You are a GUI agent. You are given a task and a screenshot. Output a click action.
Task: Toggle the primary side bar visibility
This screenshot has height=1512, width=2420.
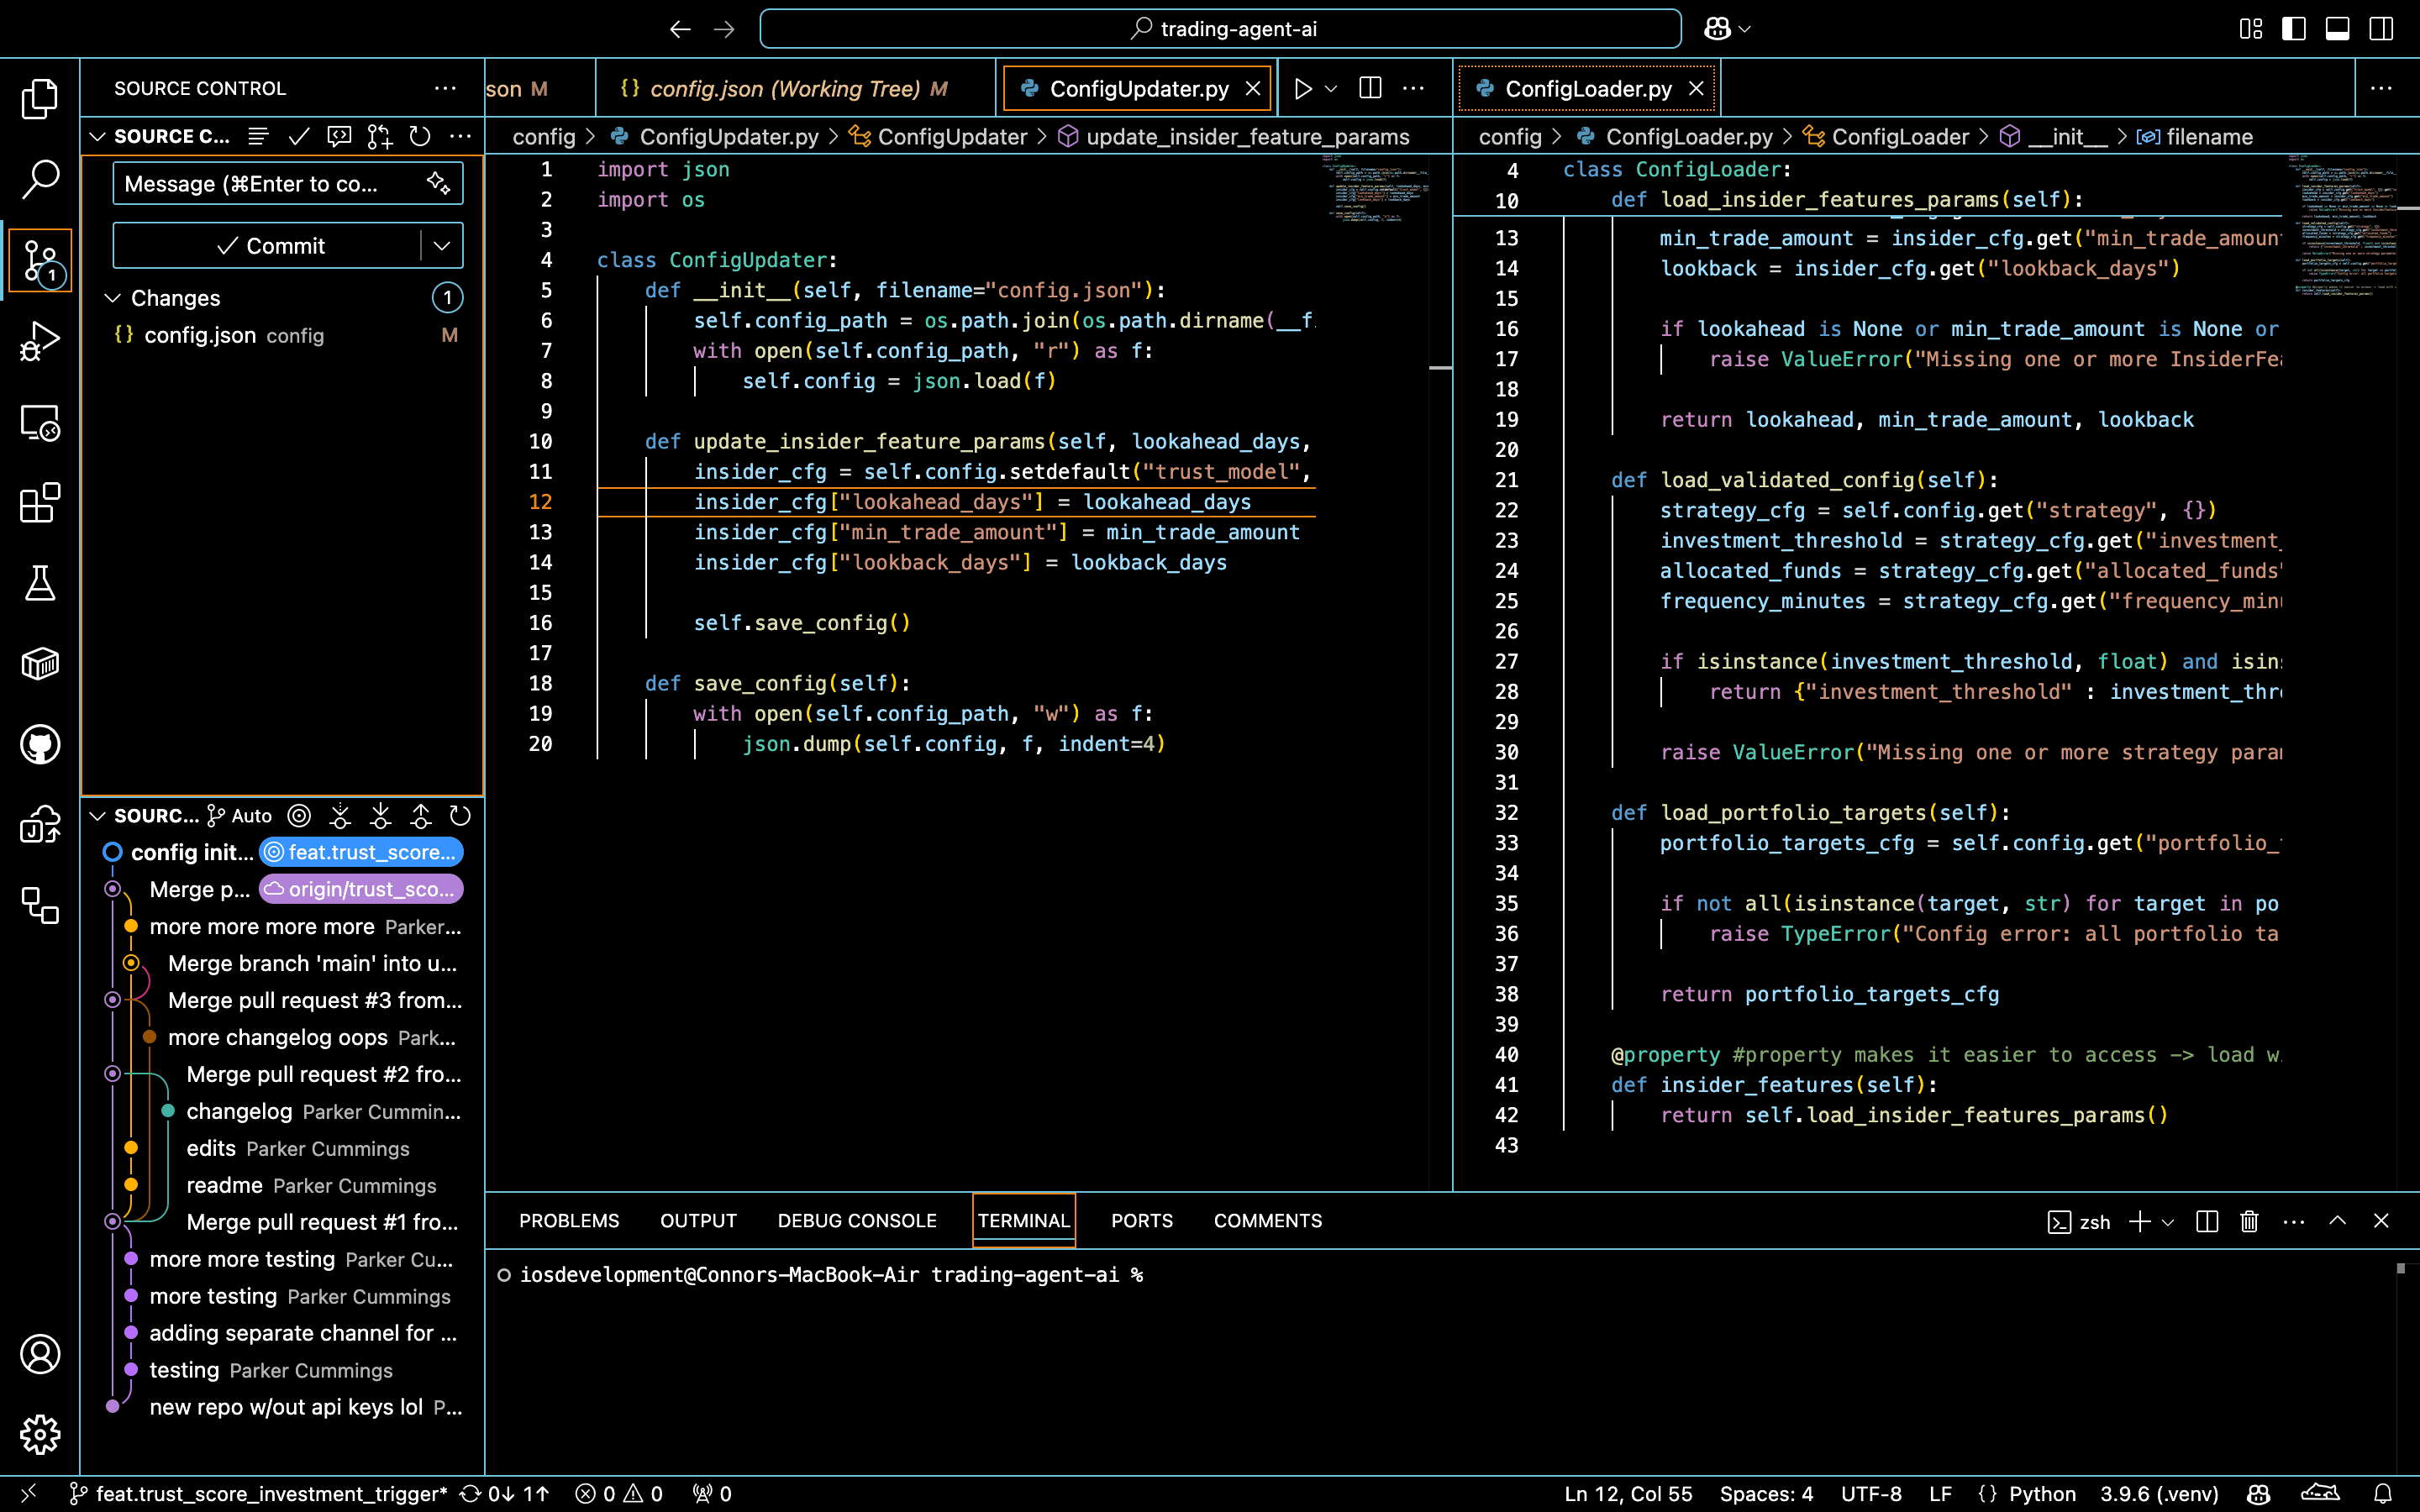2293,29
